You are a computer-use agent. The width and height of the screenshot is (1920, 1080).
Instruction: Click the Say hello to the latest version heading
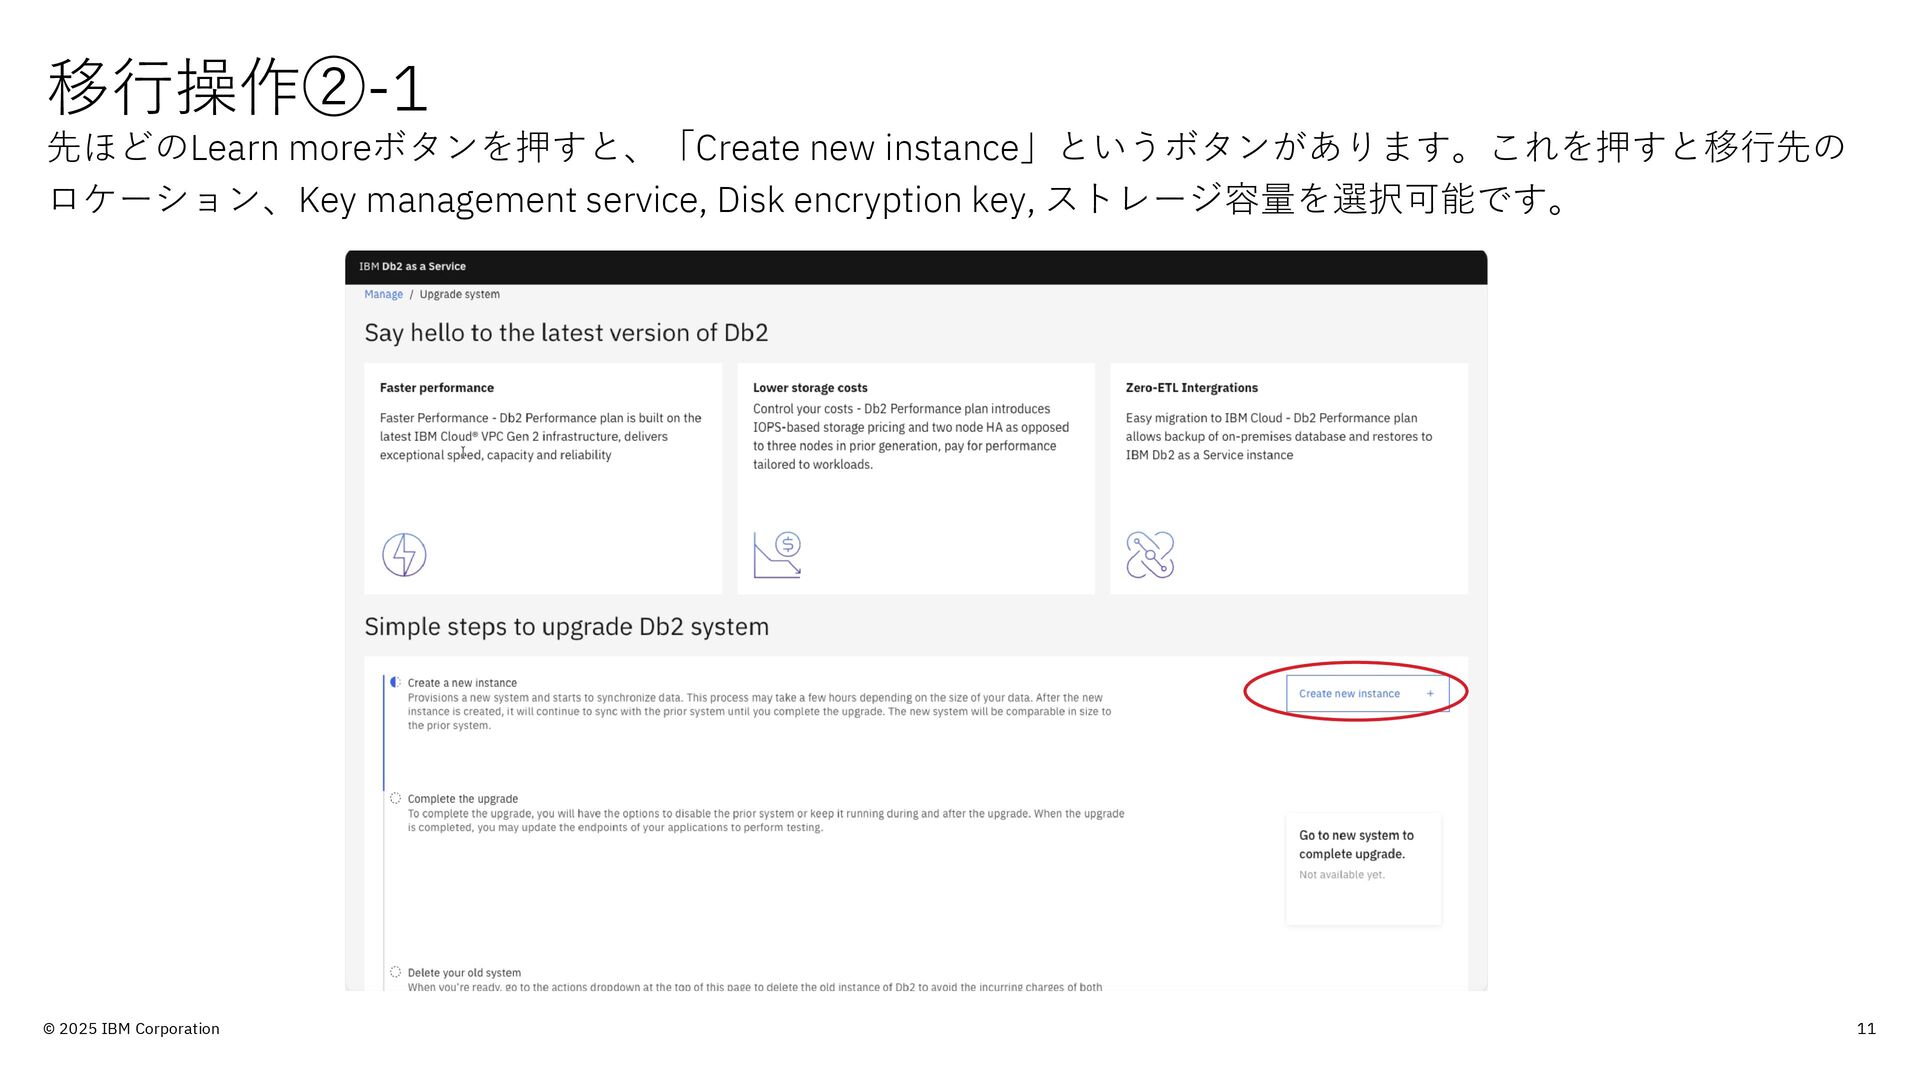click(566, 333)
